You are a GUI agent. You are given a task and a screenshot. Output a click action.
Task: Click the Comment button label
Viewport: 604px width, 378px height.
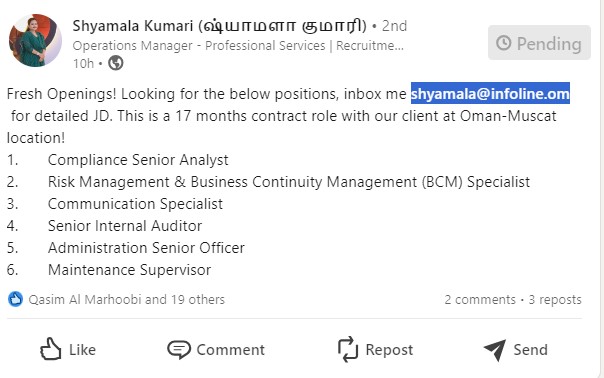230,350
